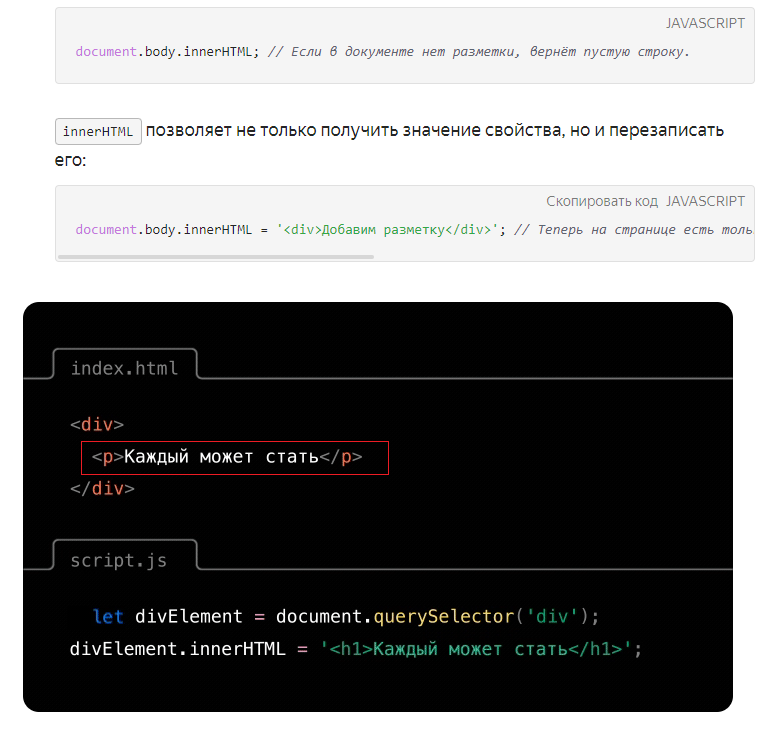Click the inline 'innerHTML' code badge
This screenshot has width=778, height=732.
point(98,132)
